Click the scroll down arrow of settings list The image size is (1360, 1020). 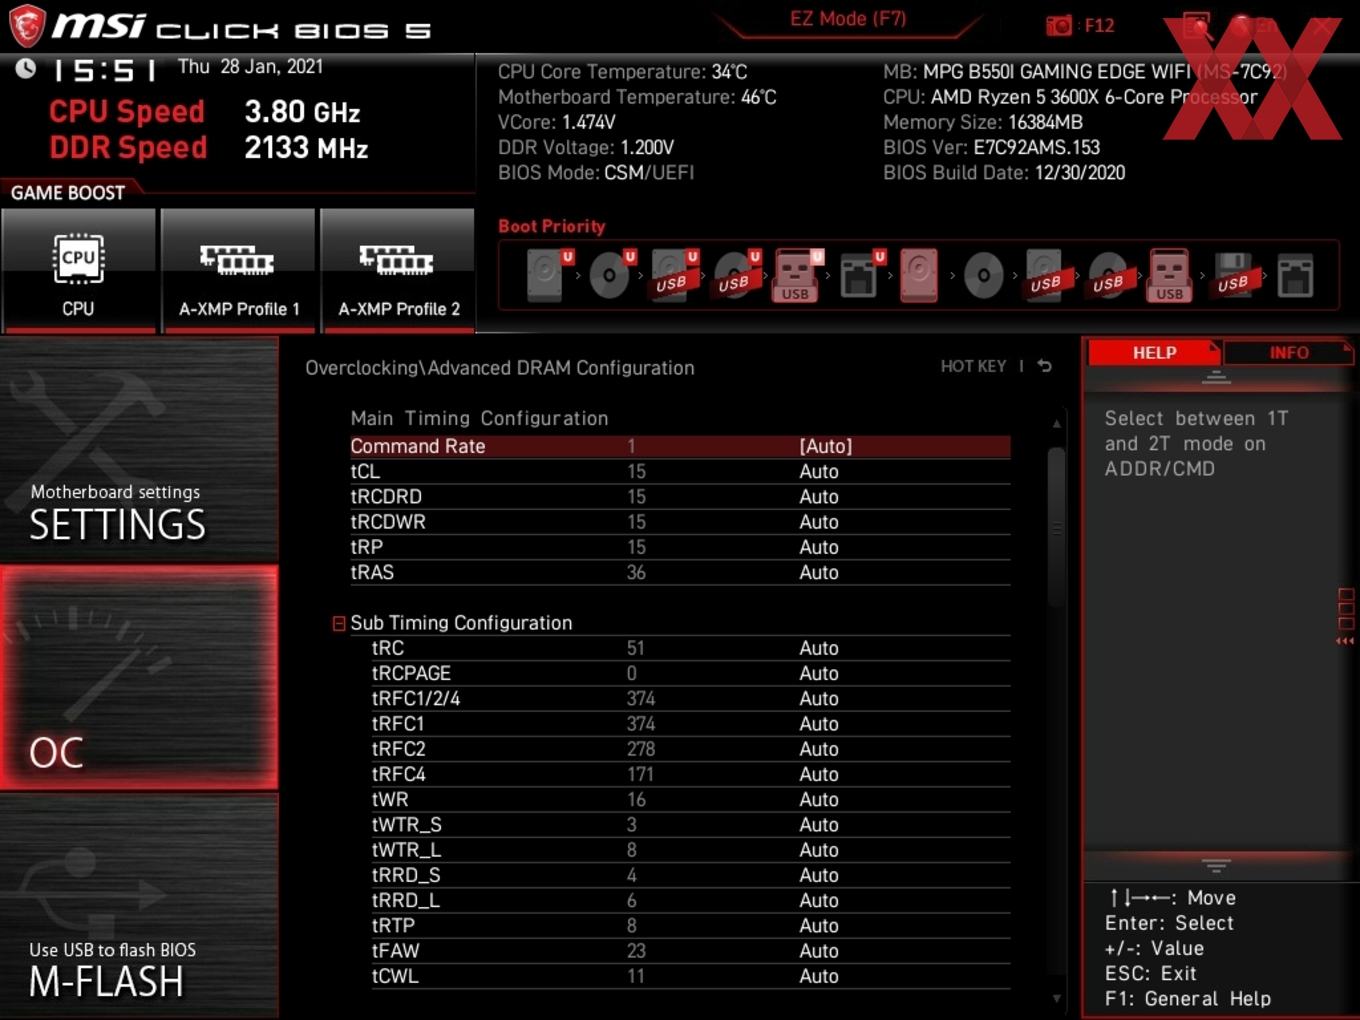coord(1056,998)
